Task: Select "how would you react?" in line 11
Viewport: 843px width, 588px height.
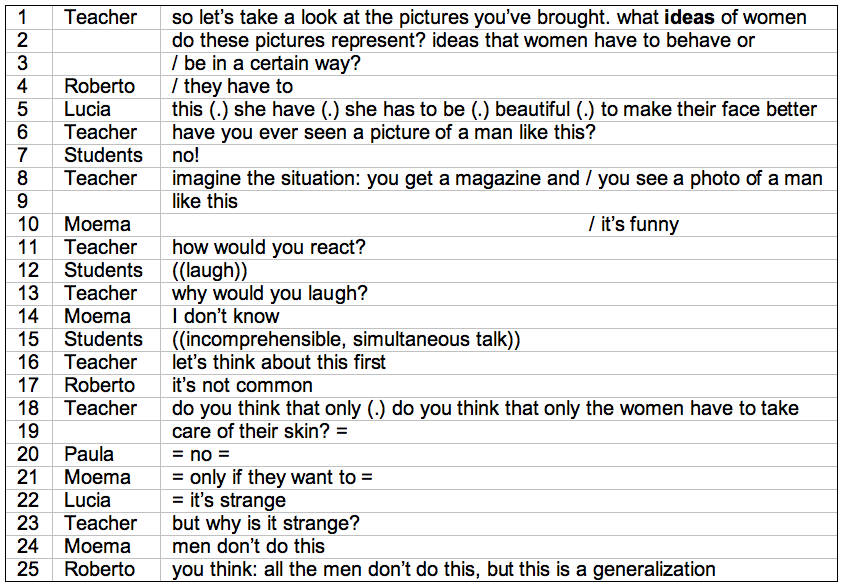Action: pos(268,247)
